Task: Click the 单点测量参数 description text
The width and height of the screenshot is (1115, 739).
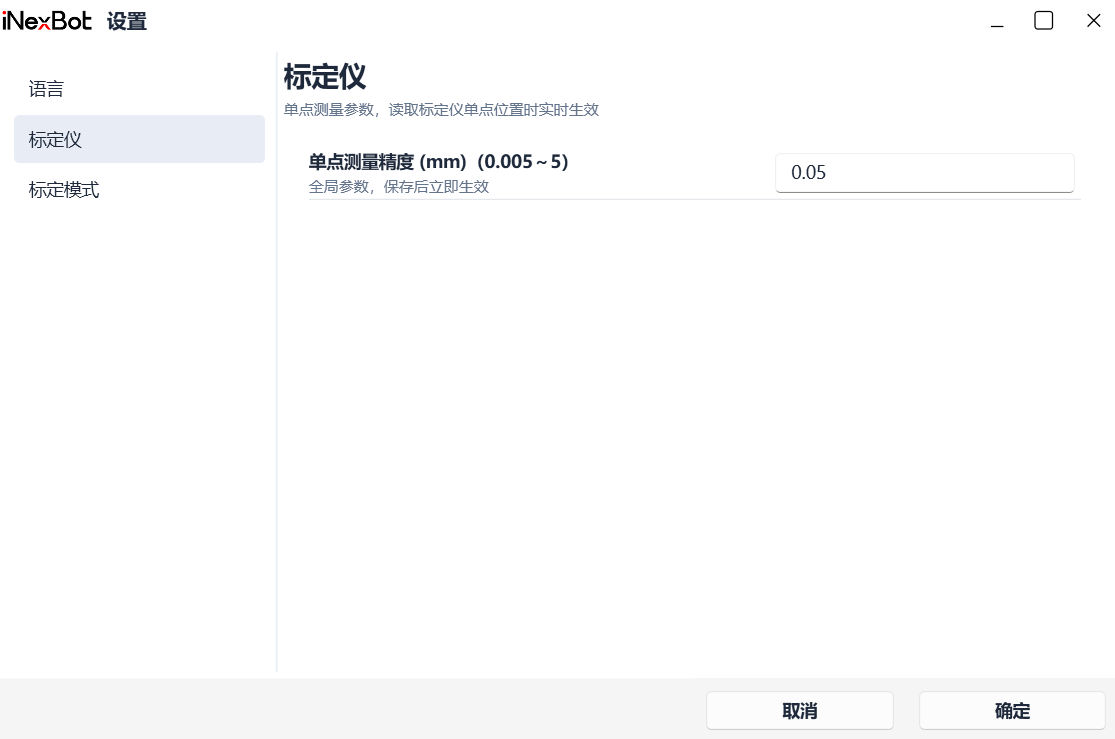Action: pyautogui.click(x=441, y=110)
